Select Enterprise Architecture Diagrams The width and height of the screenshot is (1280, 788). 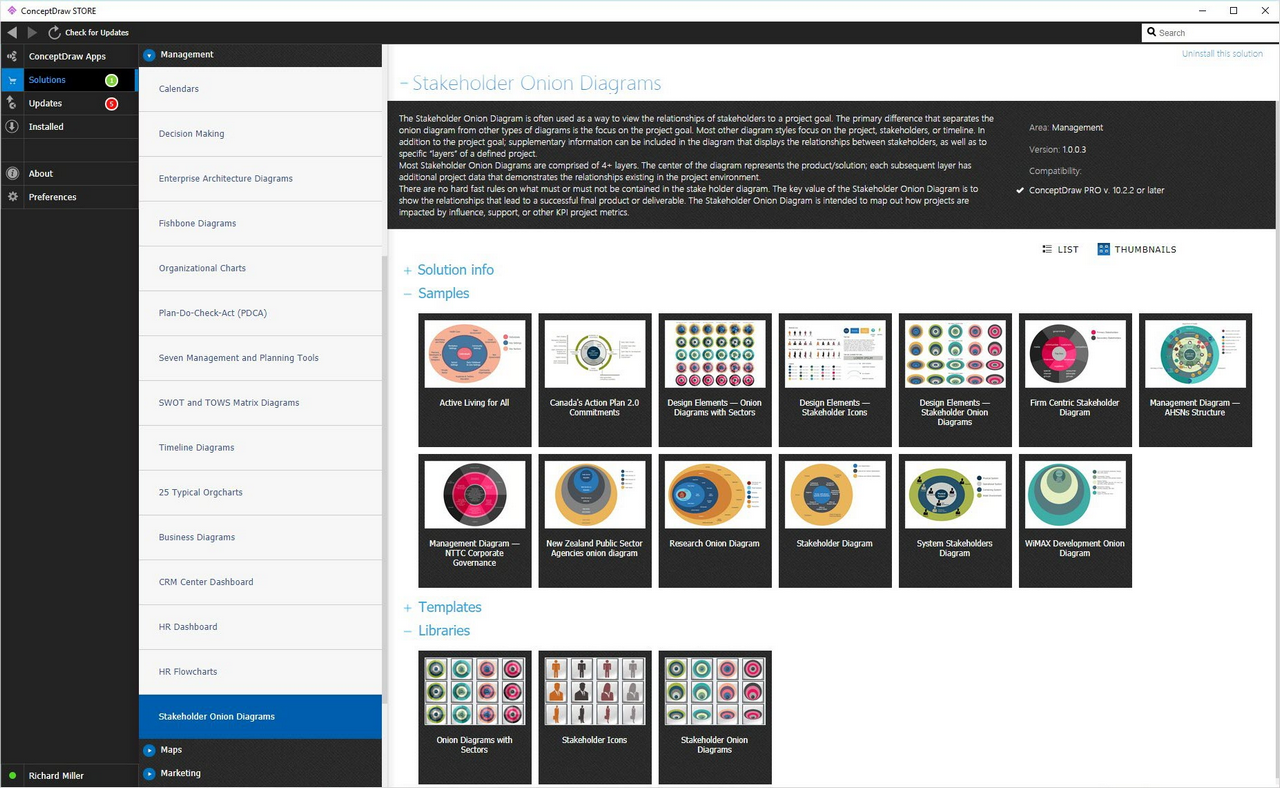[x=260, y=179]
